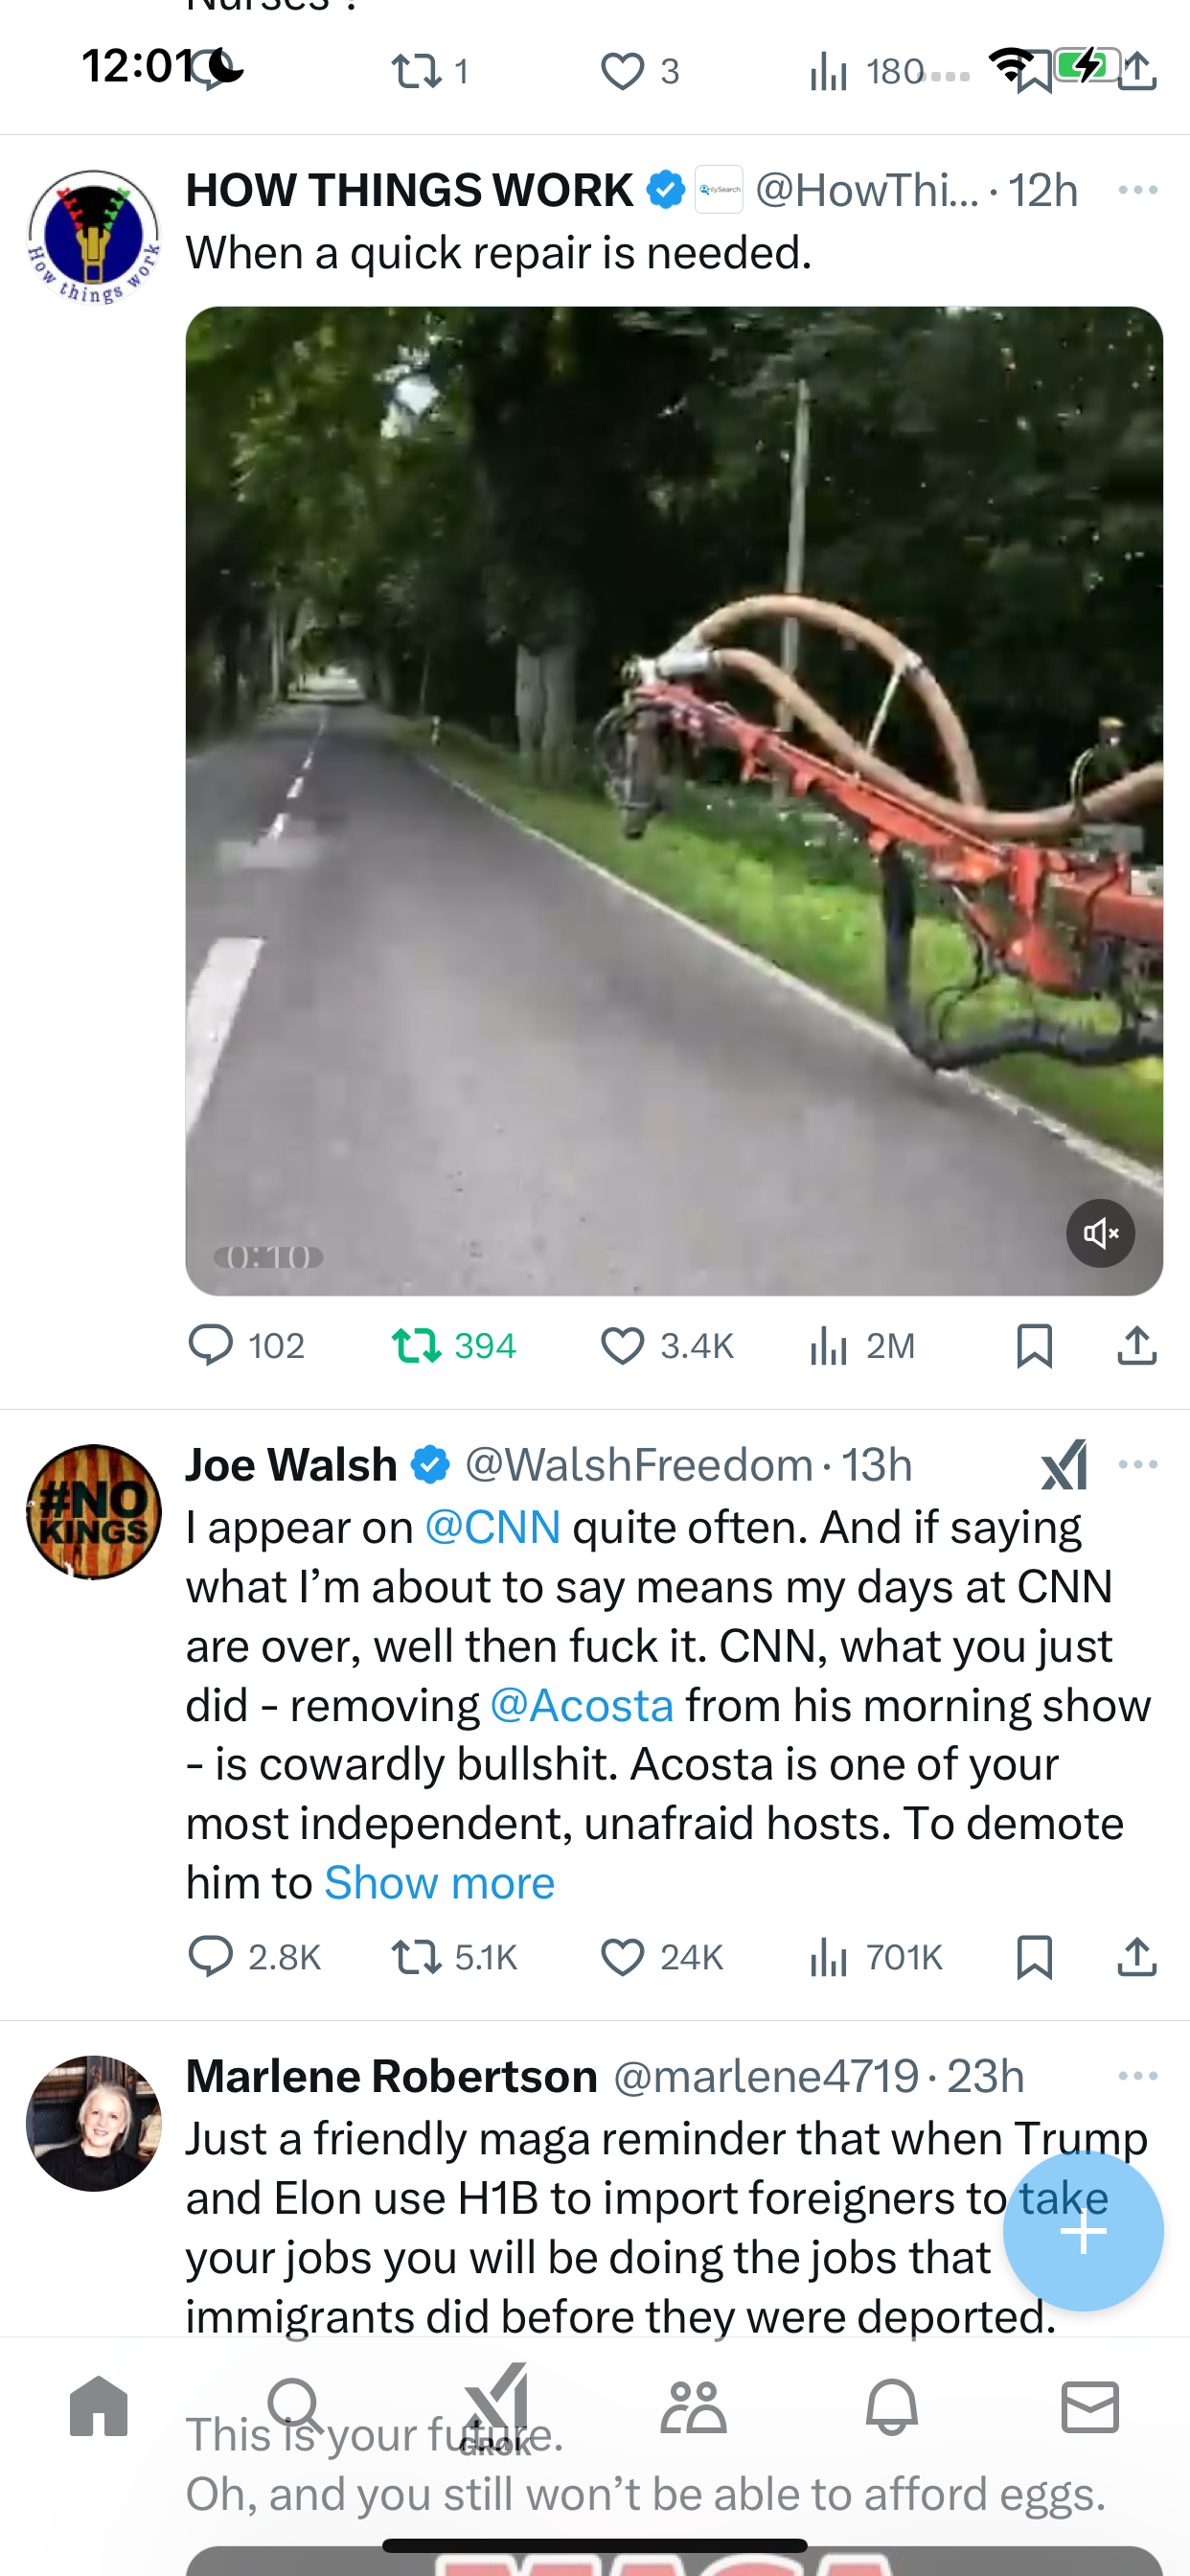This screenshot has width=1190, height=2576.
Task: Open the Search tab
Action: (296, 2405)
